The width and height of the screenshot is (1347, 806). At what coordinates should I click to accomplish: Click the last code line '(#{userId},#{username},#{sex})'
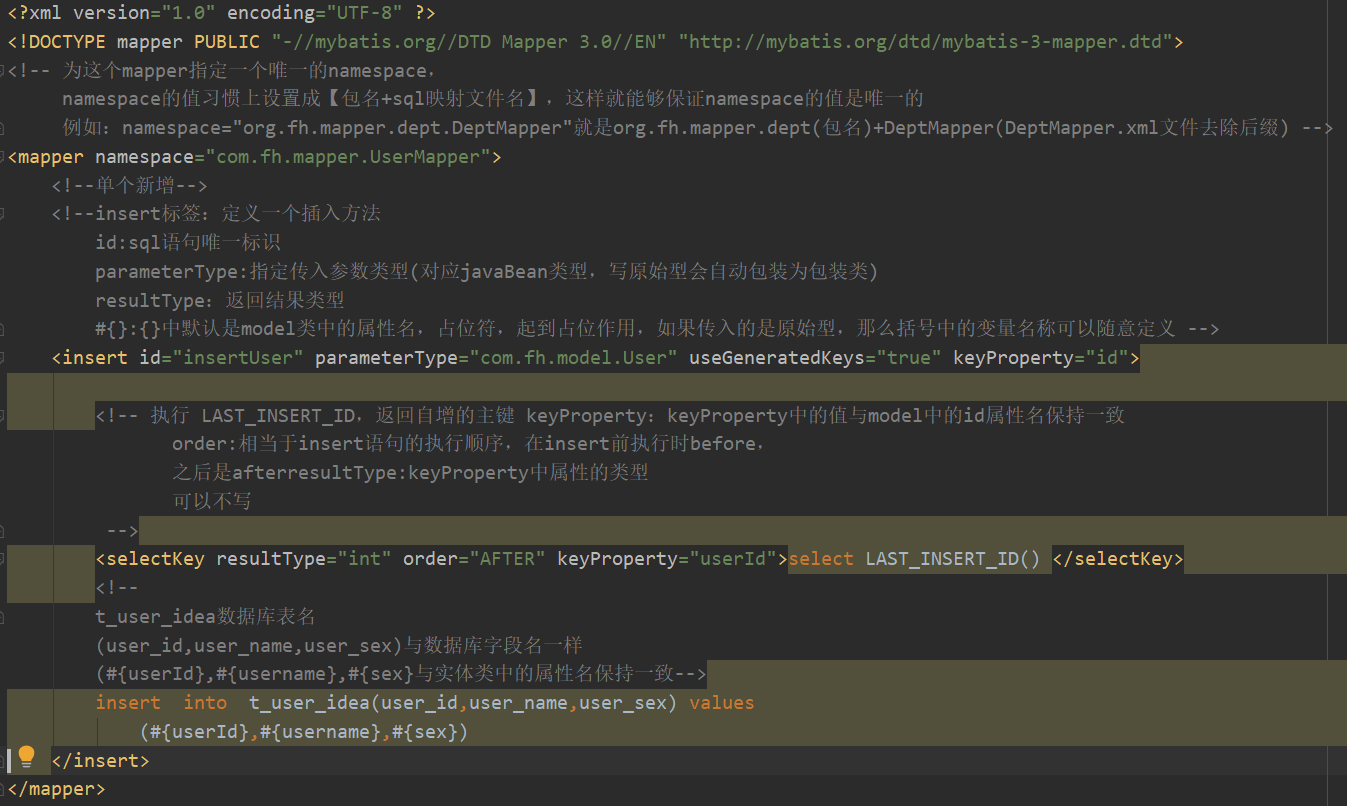304,732
